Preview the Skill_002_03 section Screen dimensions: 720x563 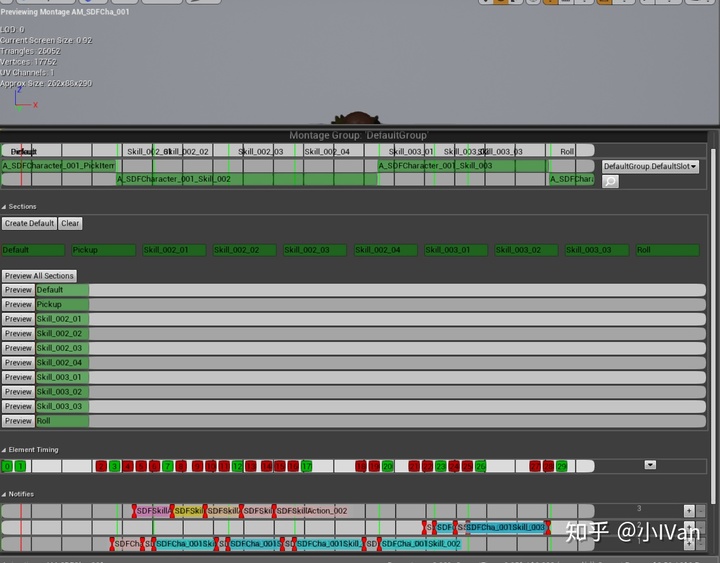pyautogui.click(x=18, y=348)
